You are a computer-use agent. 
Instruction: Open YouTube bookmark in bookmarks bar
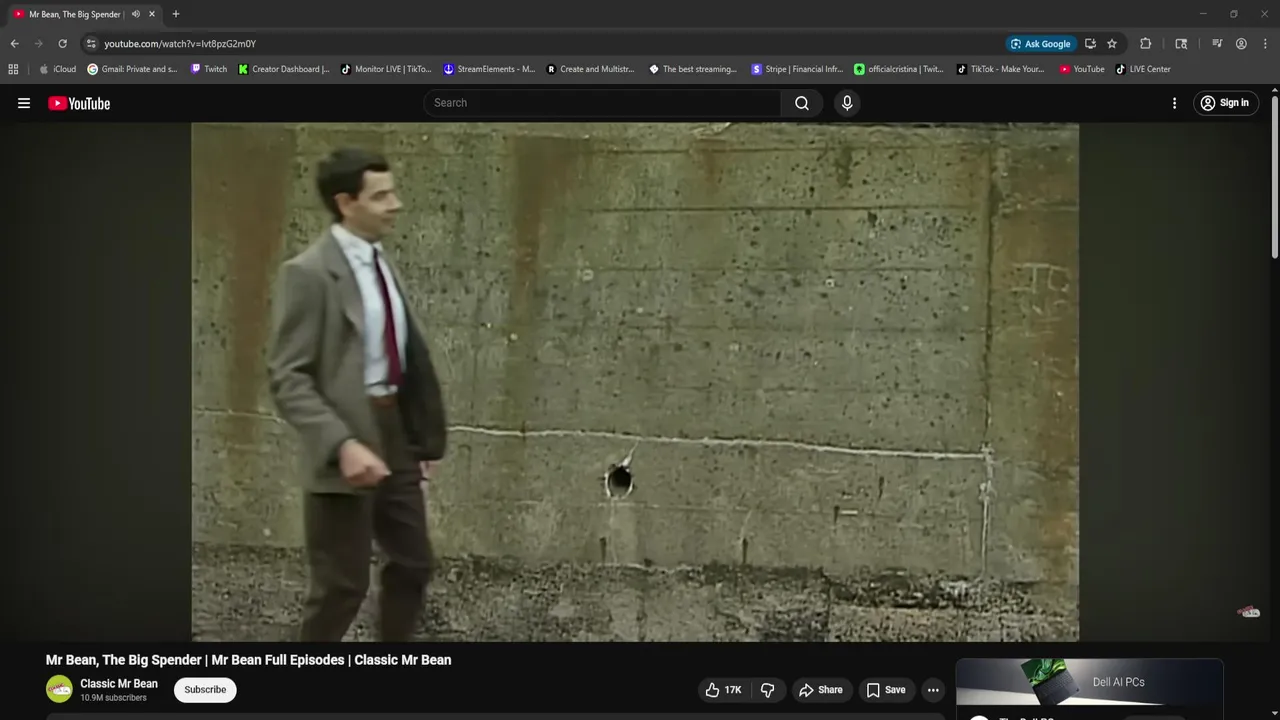1082,69
